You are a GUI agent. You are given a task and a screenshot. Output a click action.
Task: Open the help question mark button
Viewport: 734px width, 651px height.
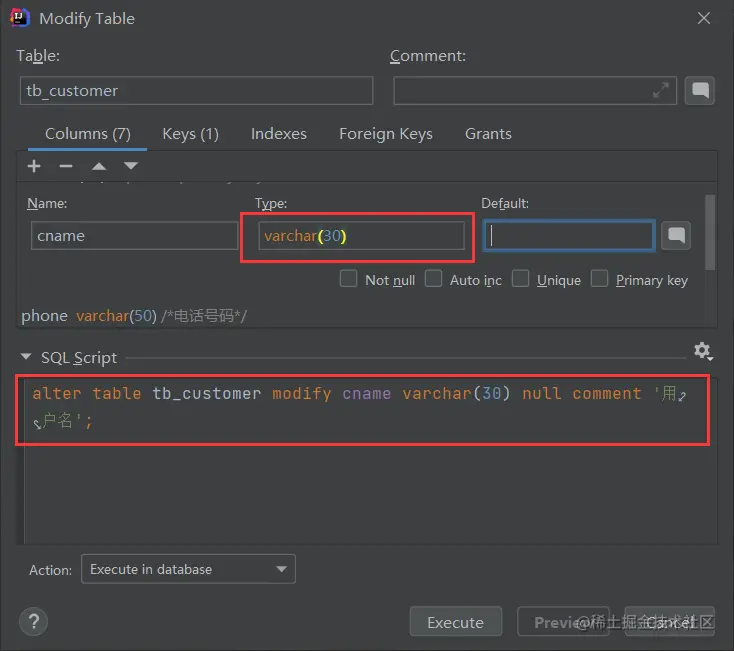(33, 622)
